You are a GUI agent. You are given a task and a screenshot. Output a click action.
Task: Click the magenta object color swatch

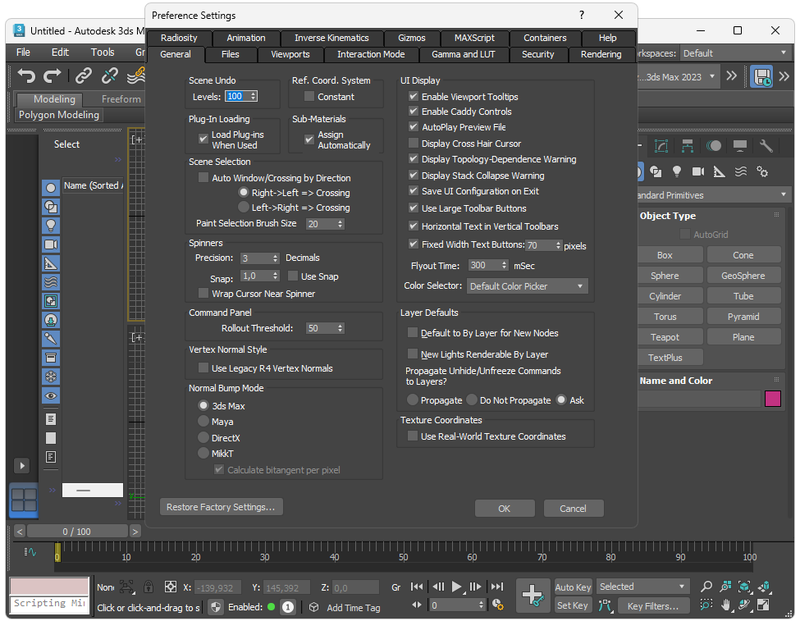point(772,399)
